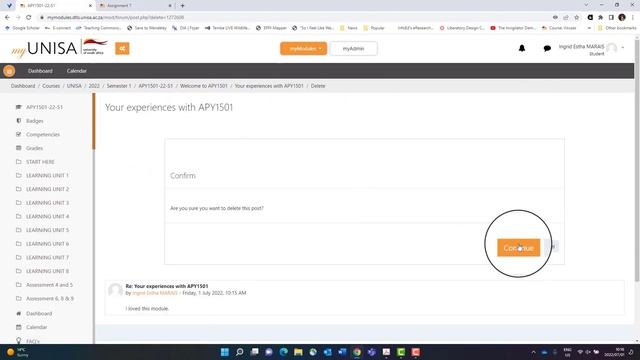Open Google Chrome from the taskbar

click(357, 352)
